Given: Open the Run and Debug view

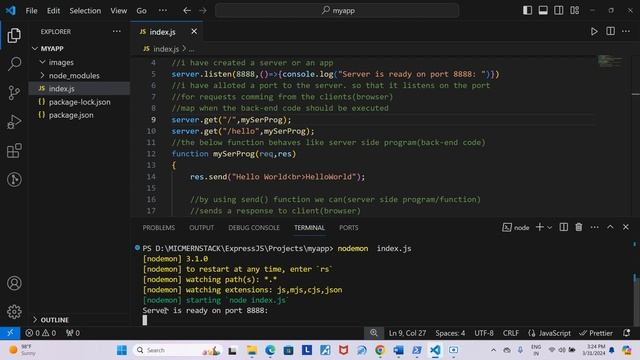Looking at the screenshot, I should point(14,122).
